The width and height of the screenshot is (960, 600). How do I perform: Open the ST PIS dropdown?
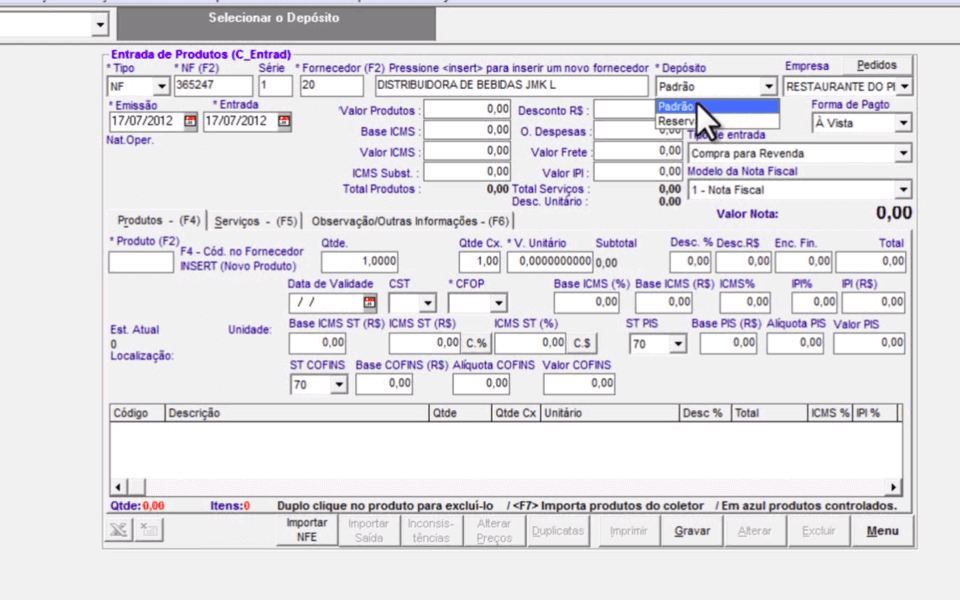point(678,344)
